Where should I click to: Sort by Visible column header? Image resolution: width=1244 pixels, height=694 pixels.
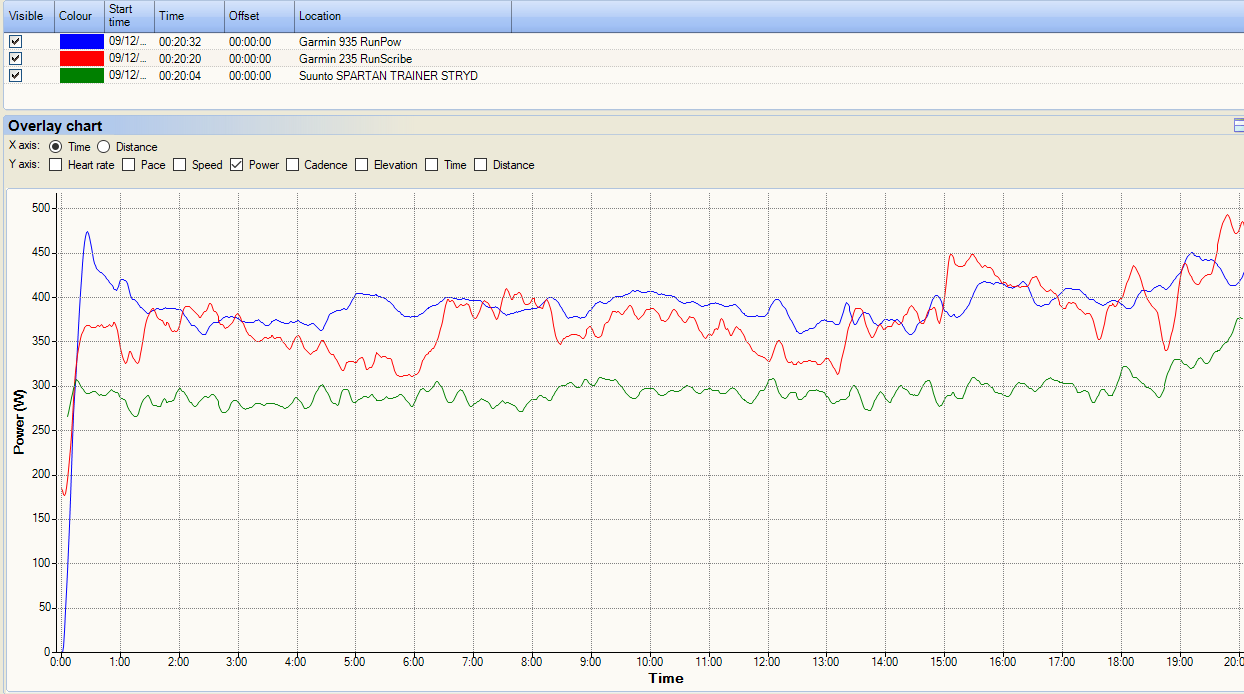[x=29, y=16]
